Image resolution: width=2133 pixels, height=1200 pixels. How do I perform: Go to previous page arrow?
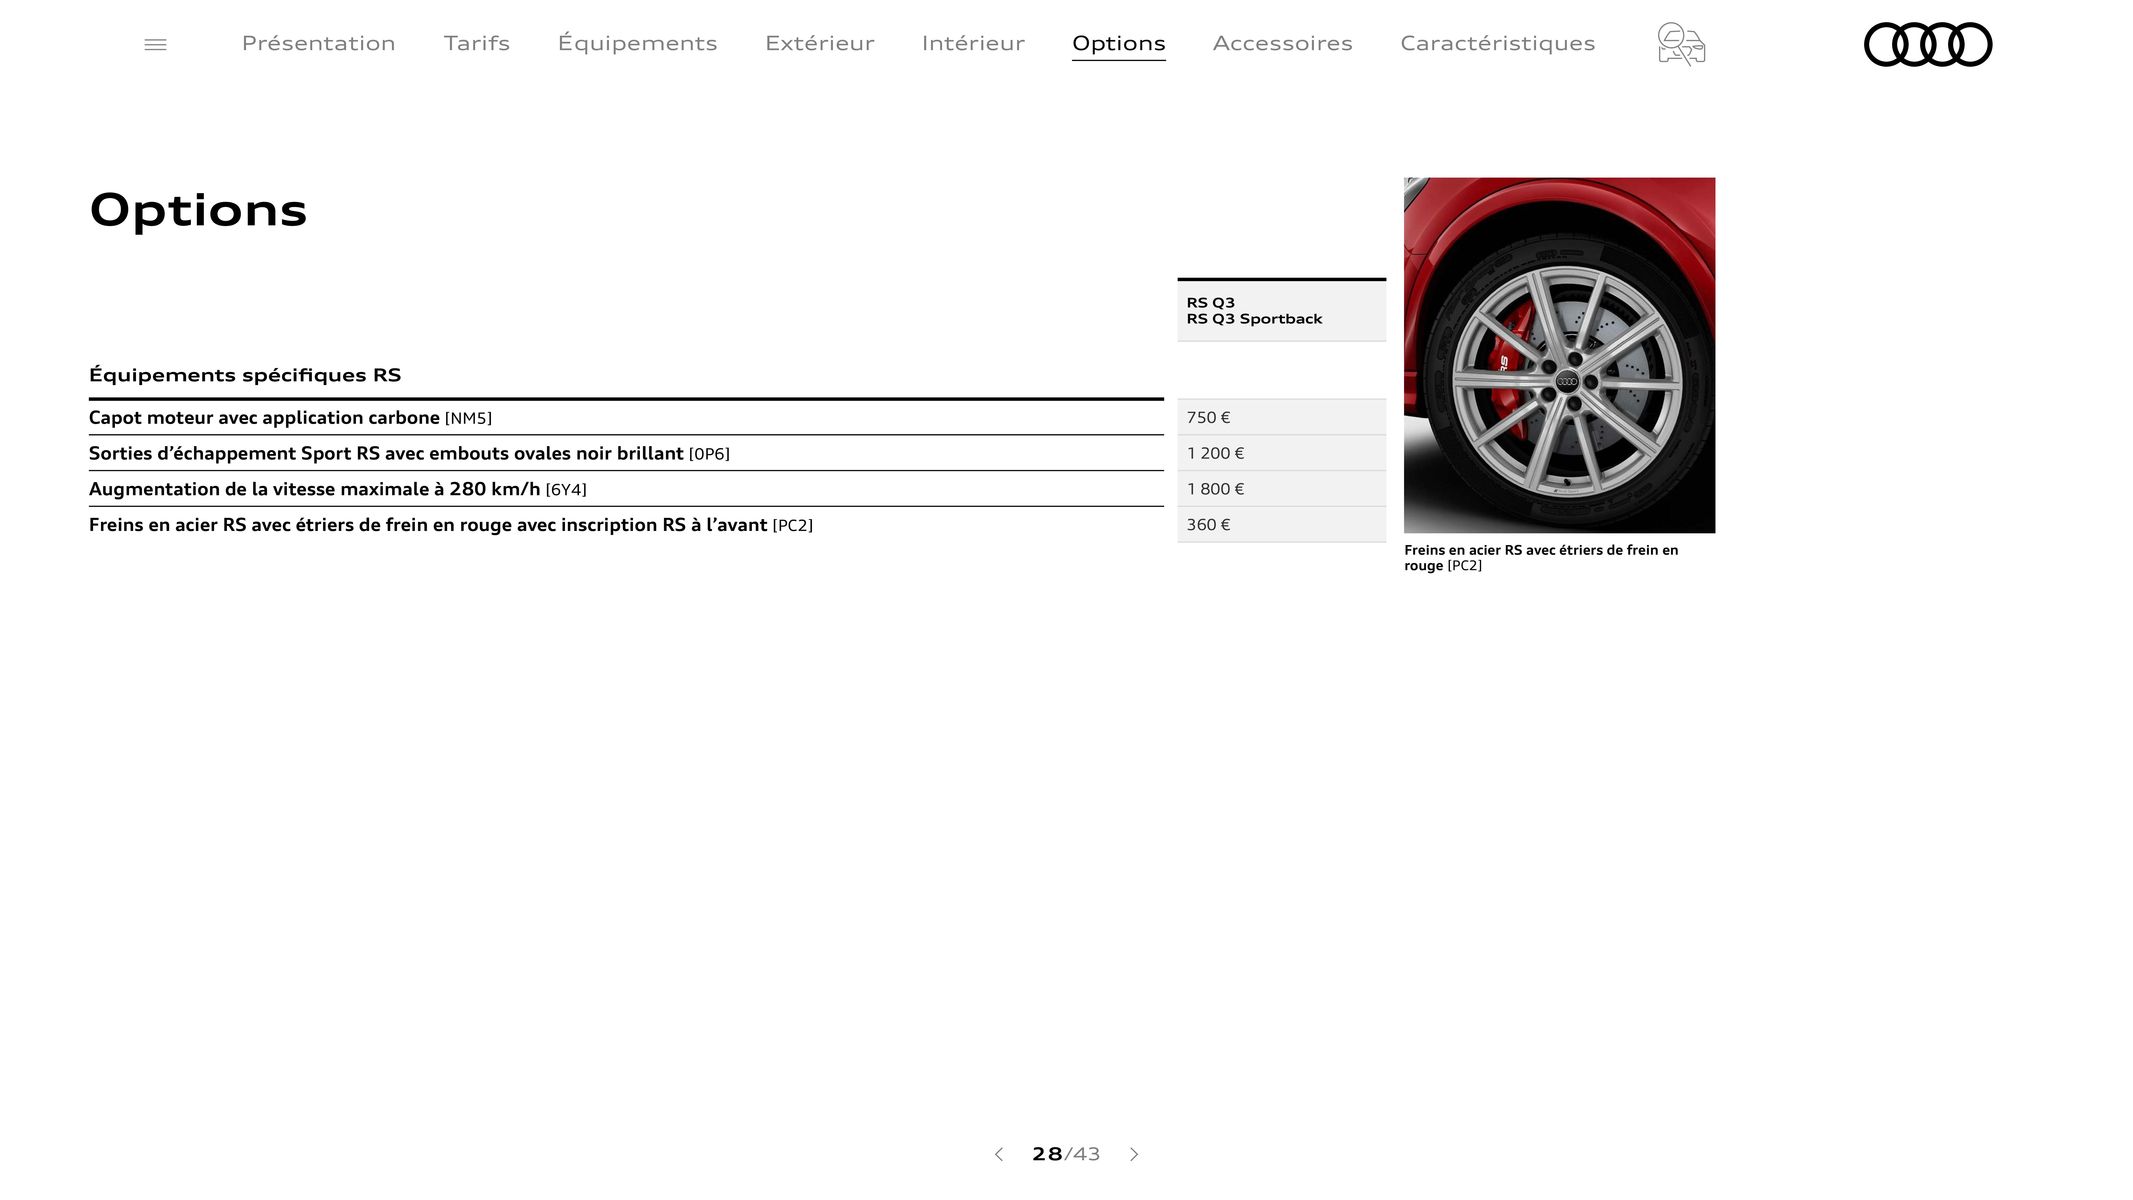point(998,1154)
